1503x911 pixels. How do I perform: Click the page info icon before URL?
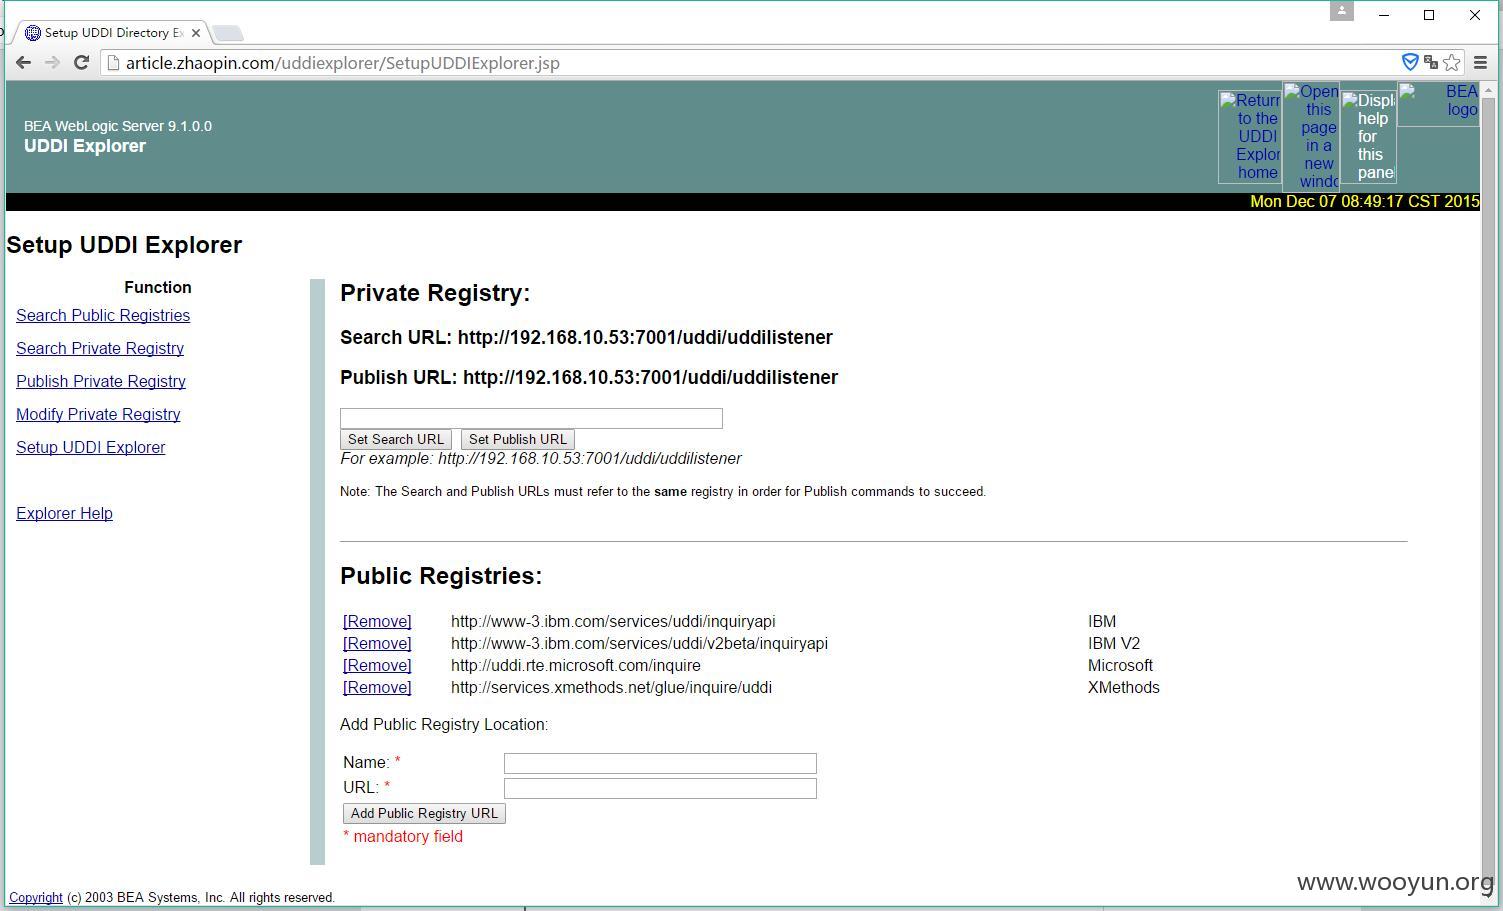113,63
